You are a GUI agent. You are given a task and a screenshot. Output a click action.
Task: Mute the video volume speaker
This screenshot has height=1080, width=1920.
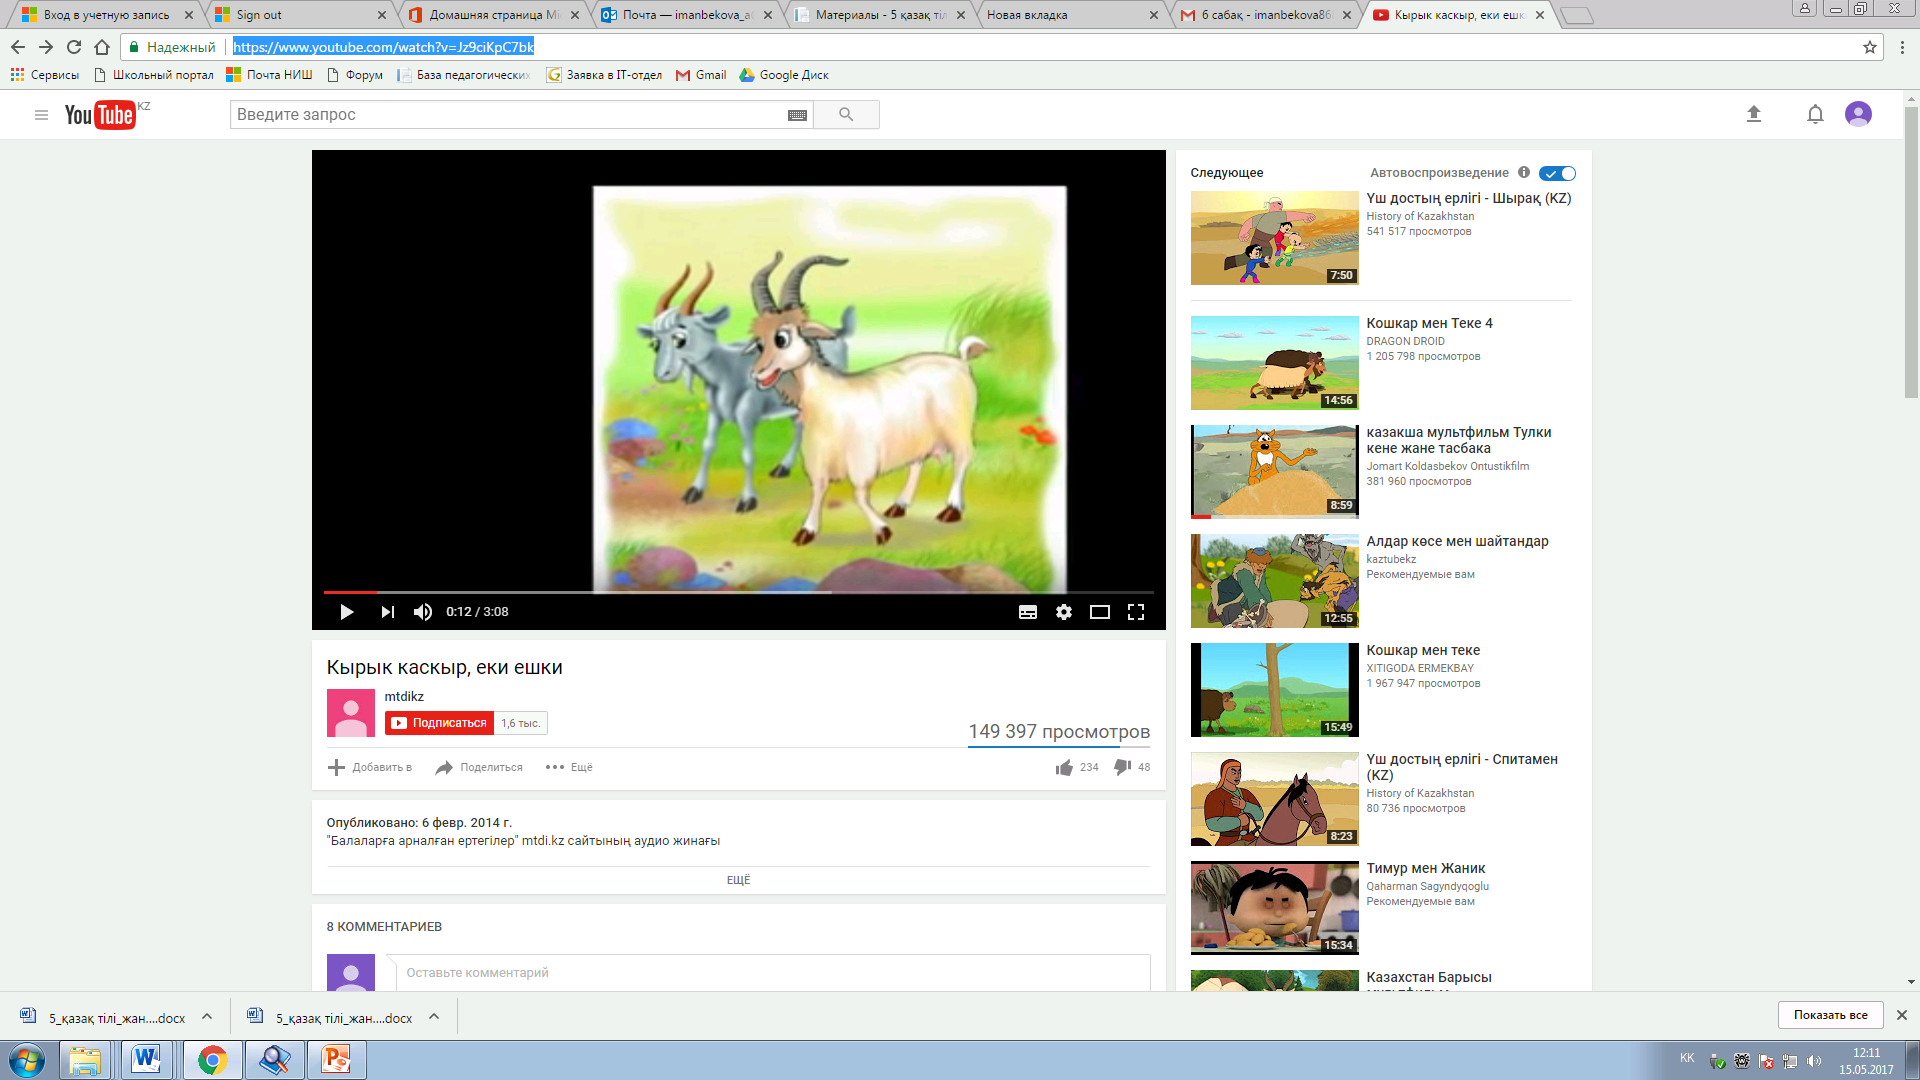pyautogui.click(x=423, y=612)
